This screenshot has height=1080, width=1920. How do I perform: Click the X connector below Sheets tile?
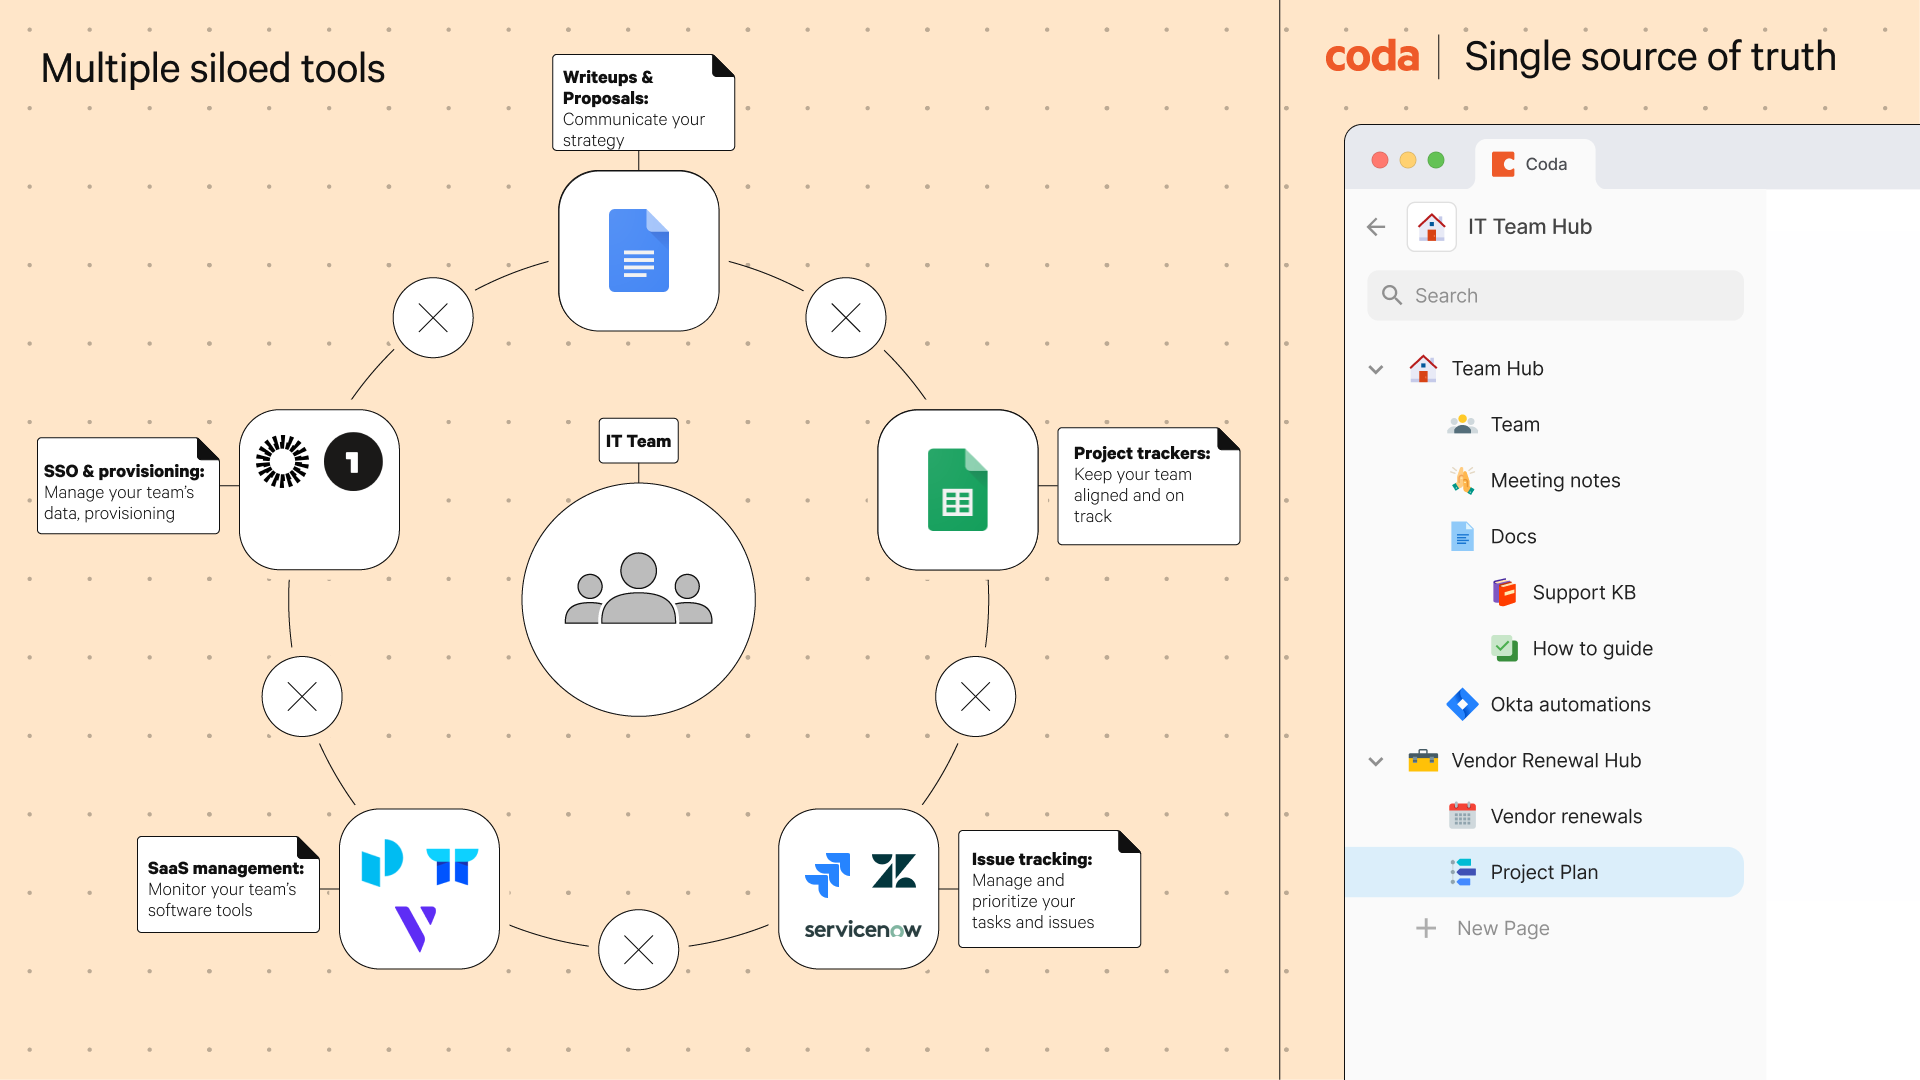[x=975, y=696]
